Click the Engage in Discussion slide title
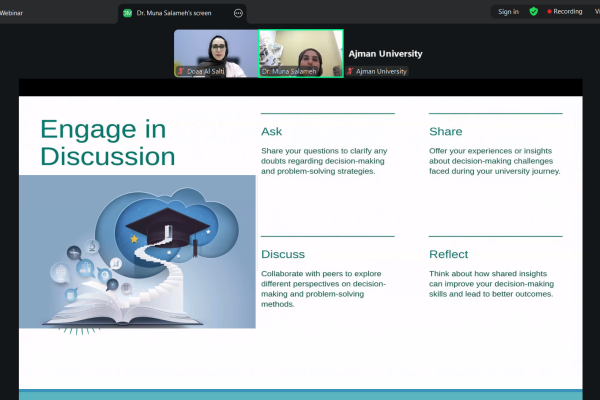The width and height of the screenshot is (600, 400). (x=107, y=143)
